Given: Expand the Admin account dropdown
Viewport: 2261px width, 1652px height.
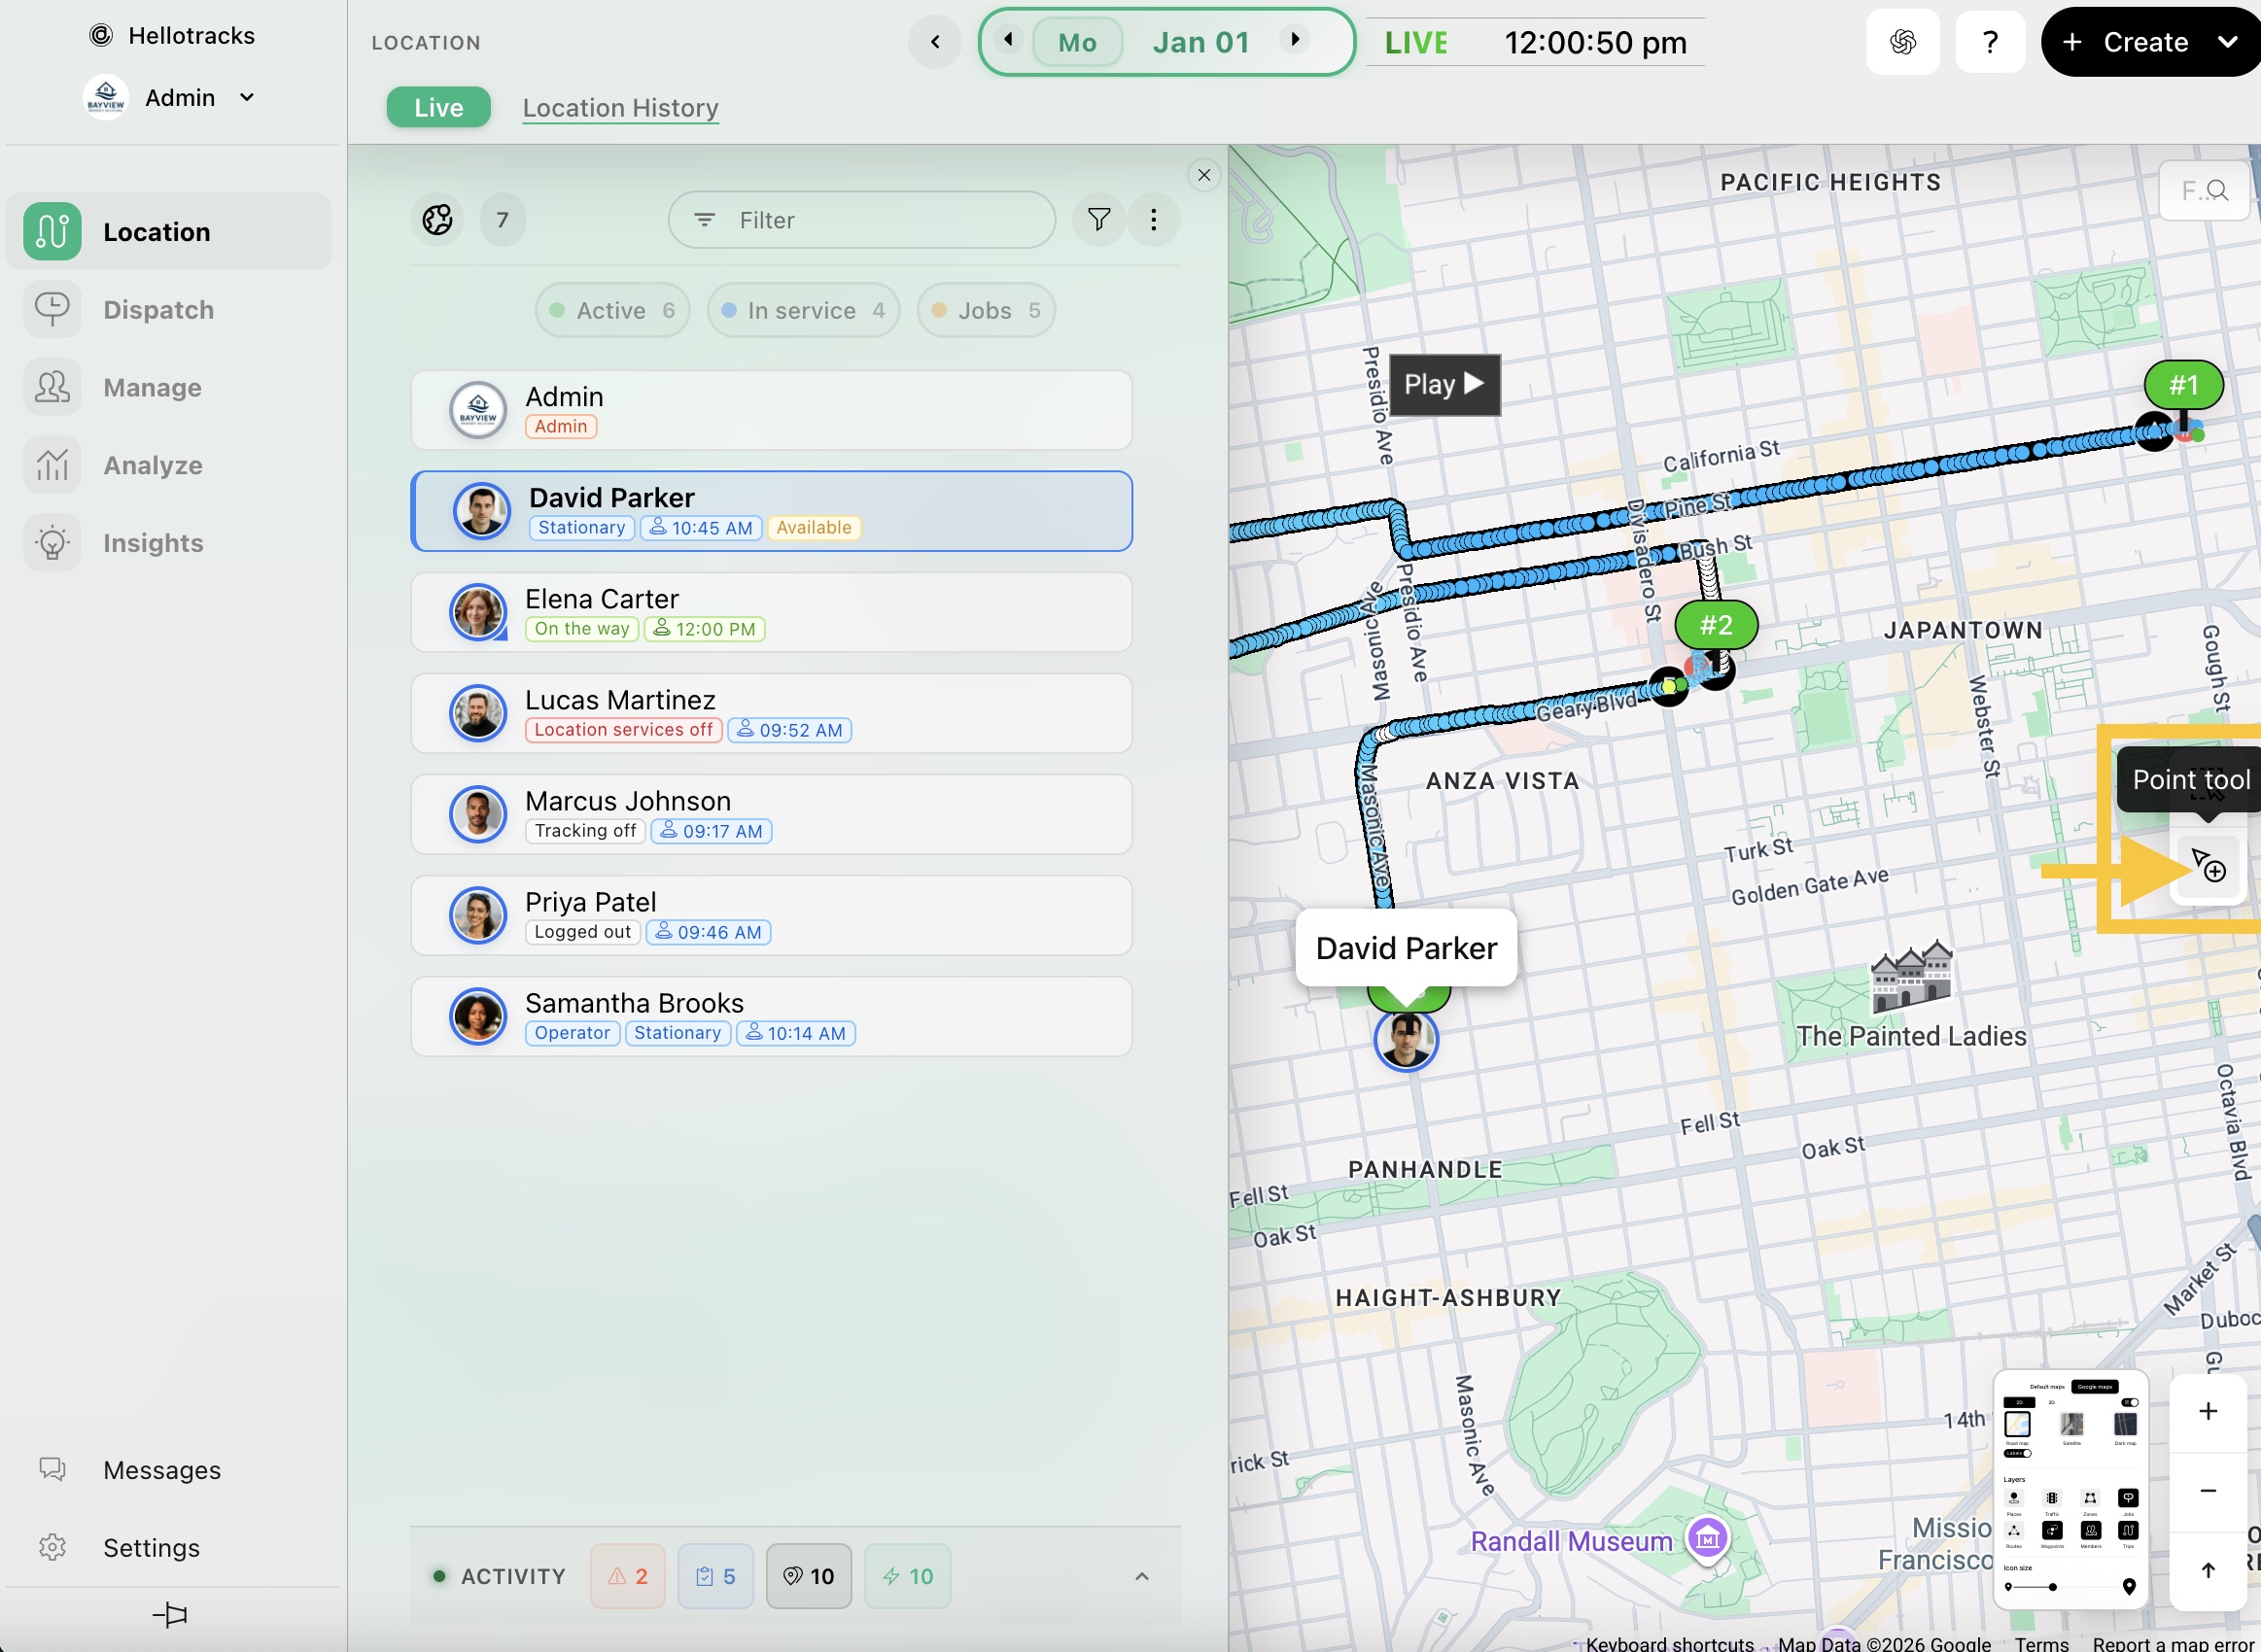Looking at the screenshot, I should click(x=247, y=98).
